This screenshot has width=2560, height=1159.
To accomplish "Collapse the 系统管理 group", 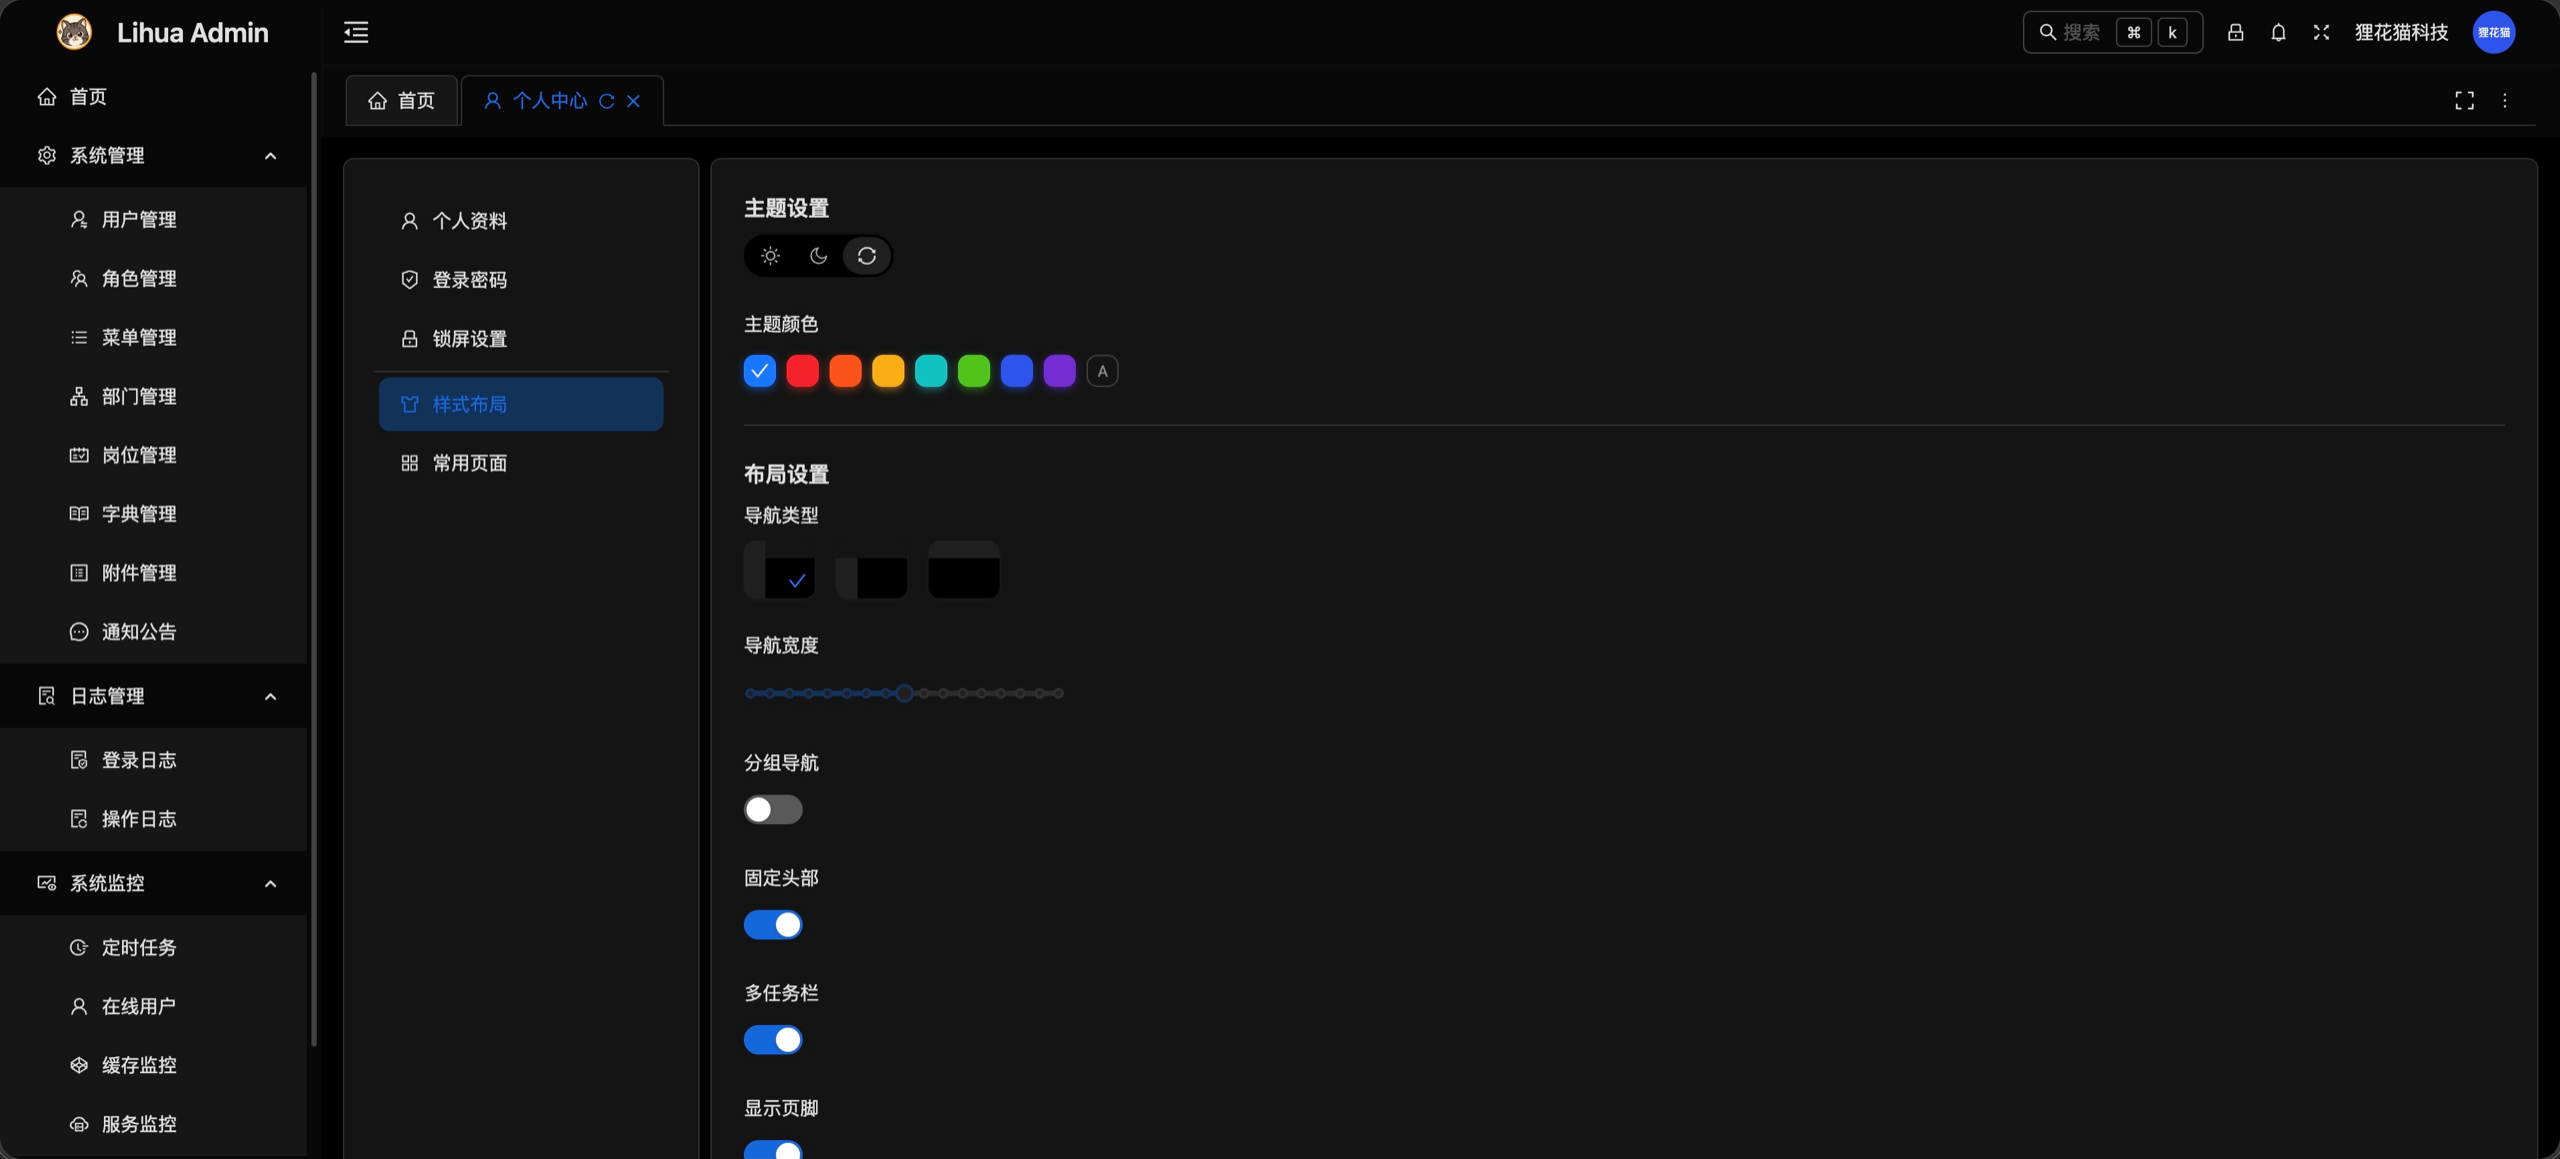I will click(x=154, y=156).
